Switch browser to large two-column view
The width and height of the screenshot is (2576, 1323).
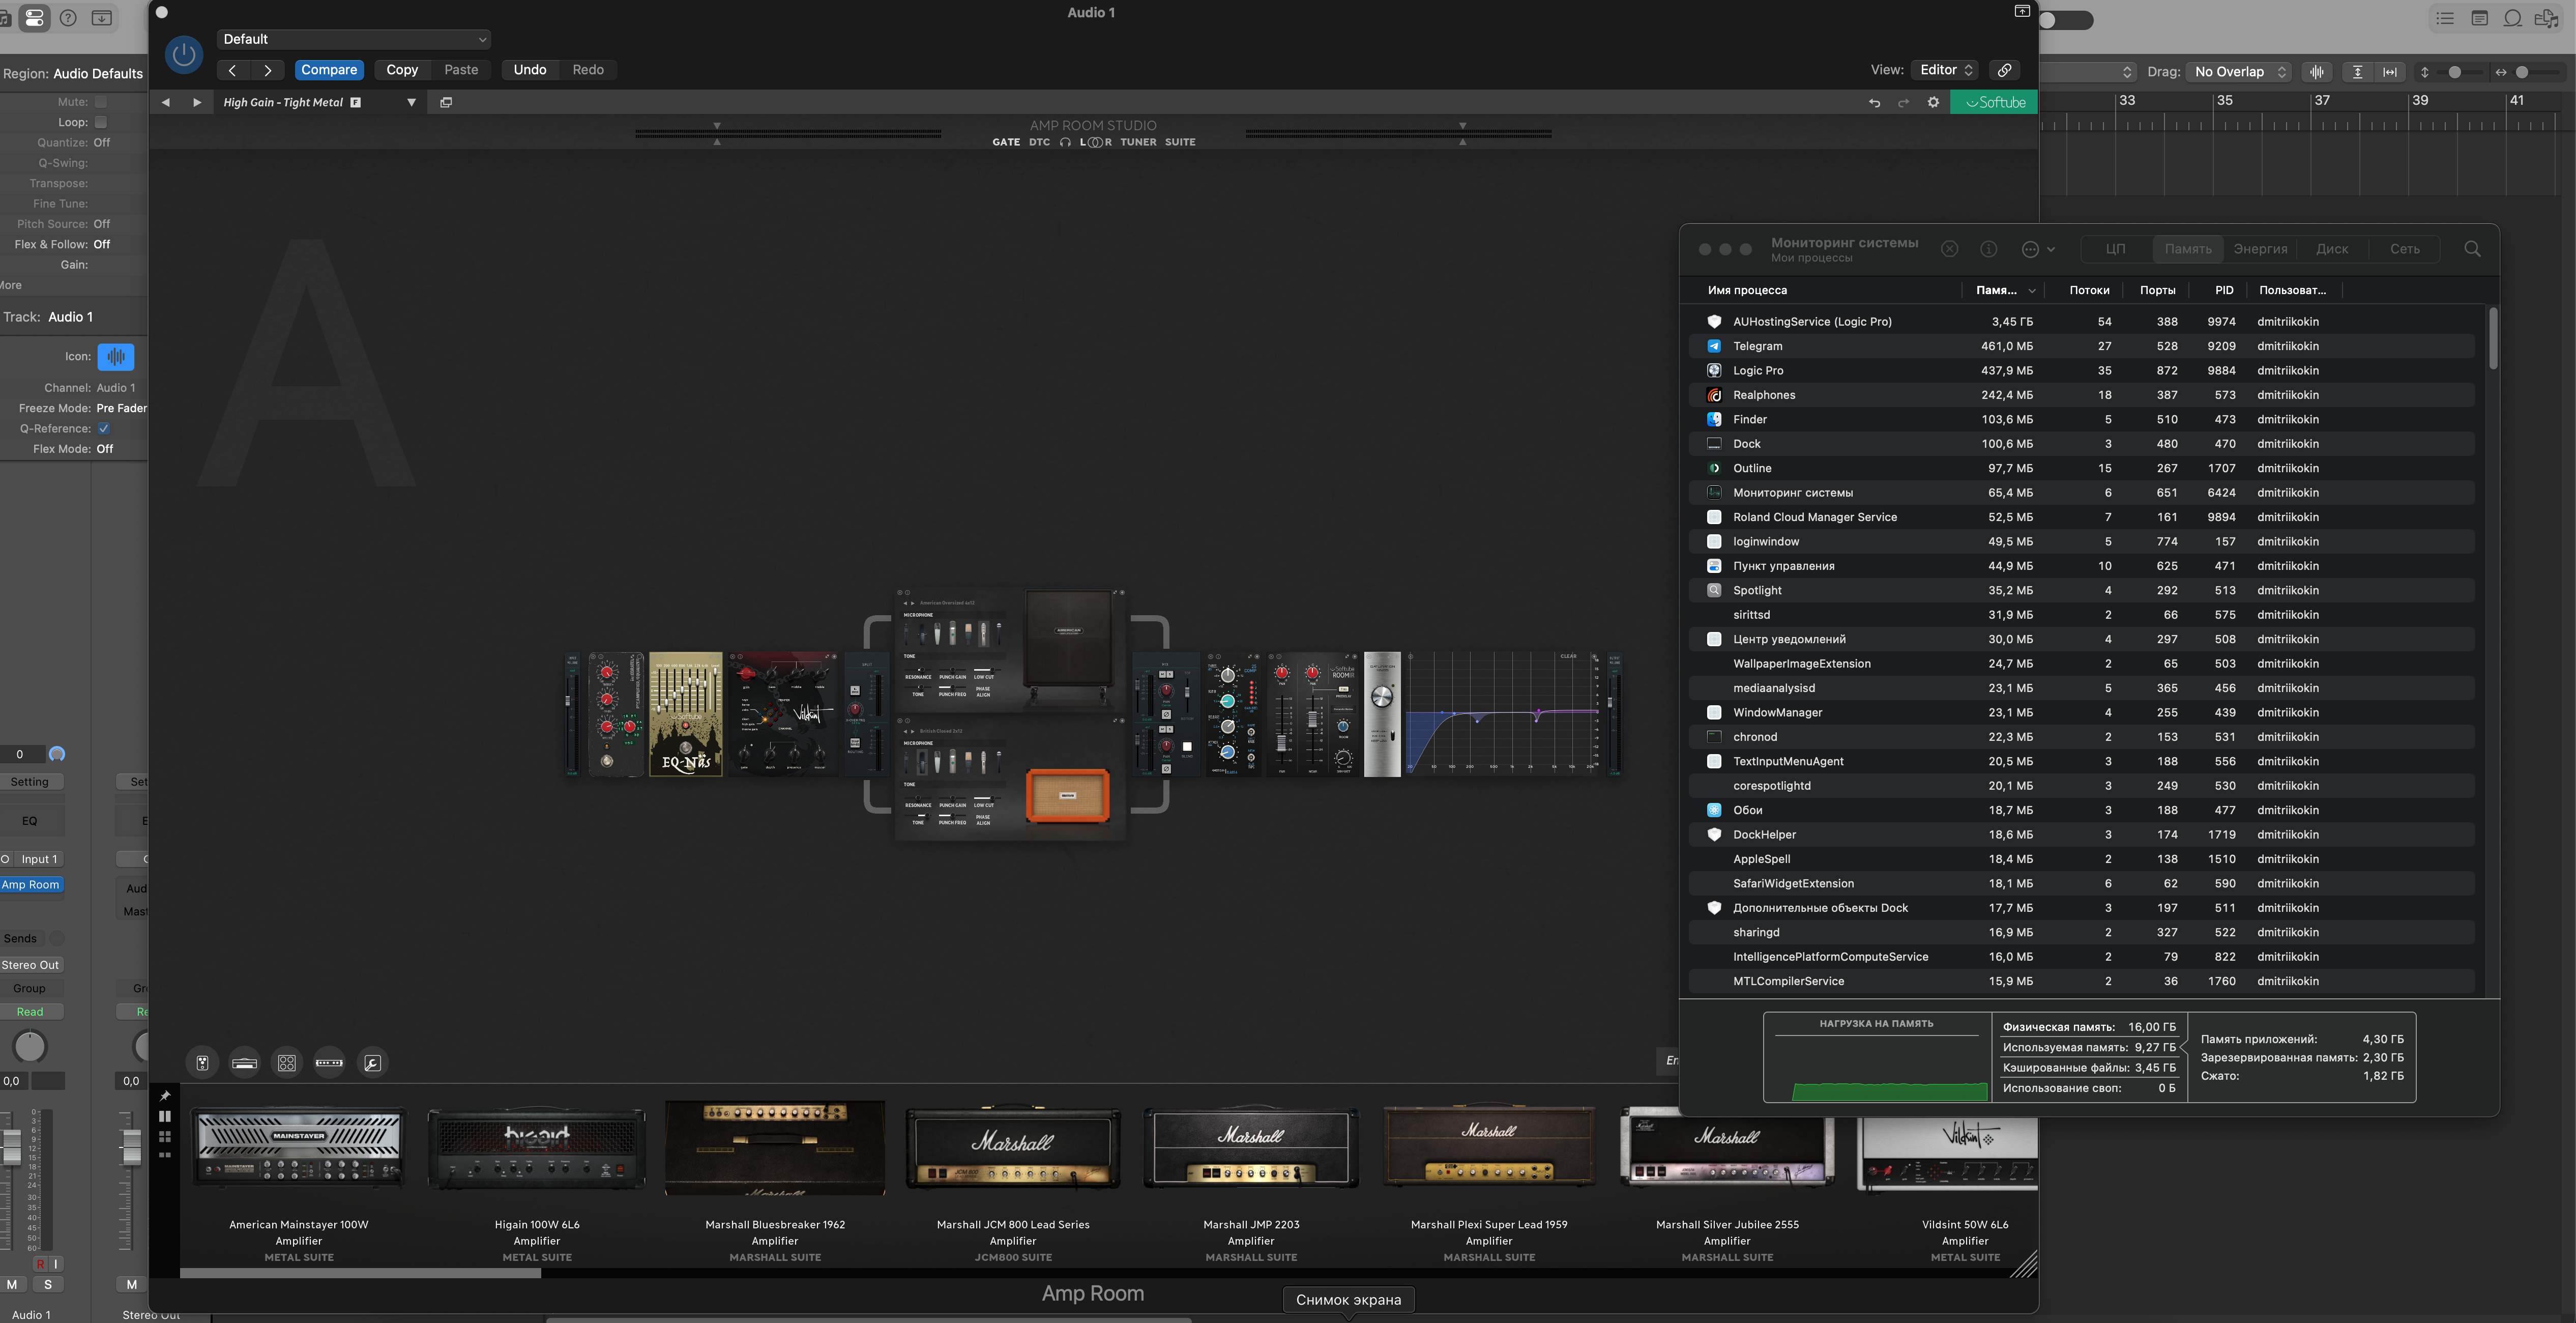[x=165, y=1116]
